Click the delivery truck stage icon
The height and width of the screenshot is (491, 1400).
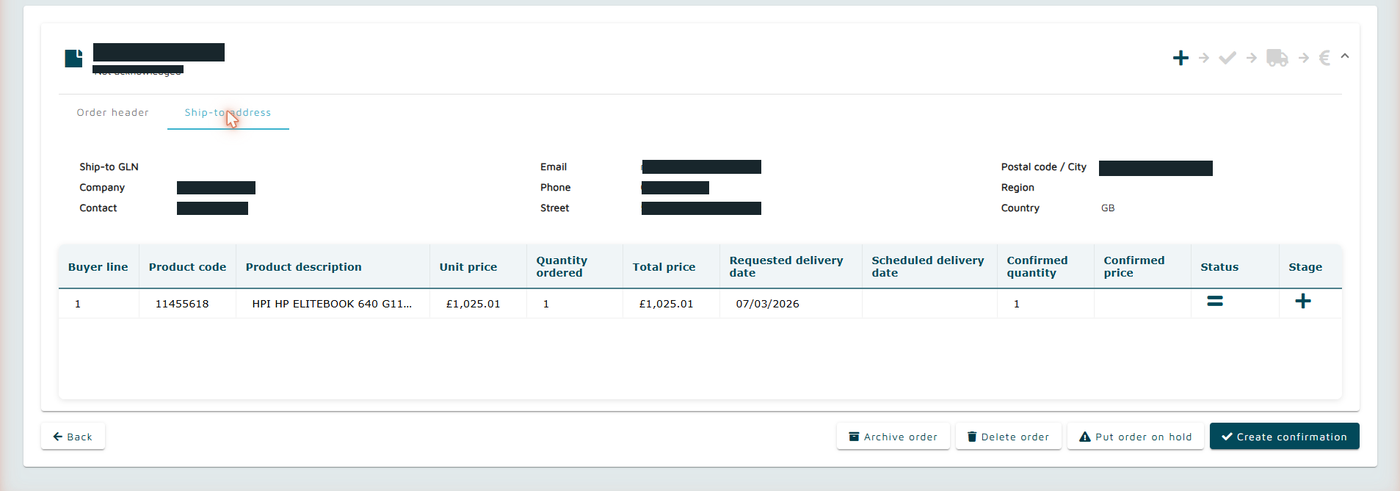(x=1277, y=58)
